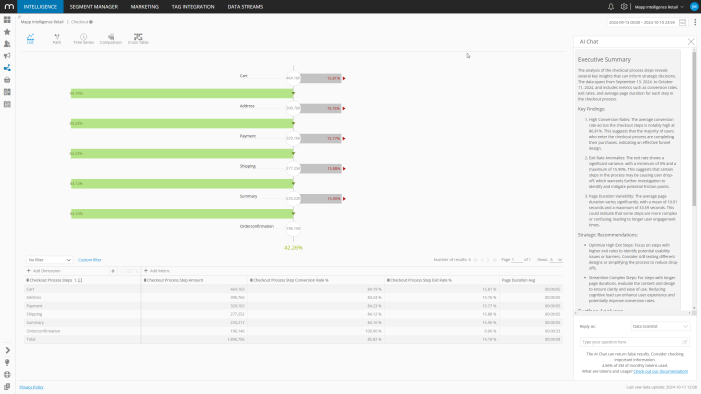Image resolution: width=701 pixels, height=394 pixels.
Task: Click the lightbulb icon in the sidebar
Action: (x=7, y=362)
